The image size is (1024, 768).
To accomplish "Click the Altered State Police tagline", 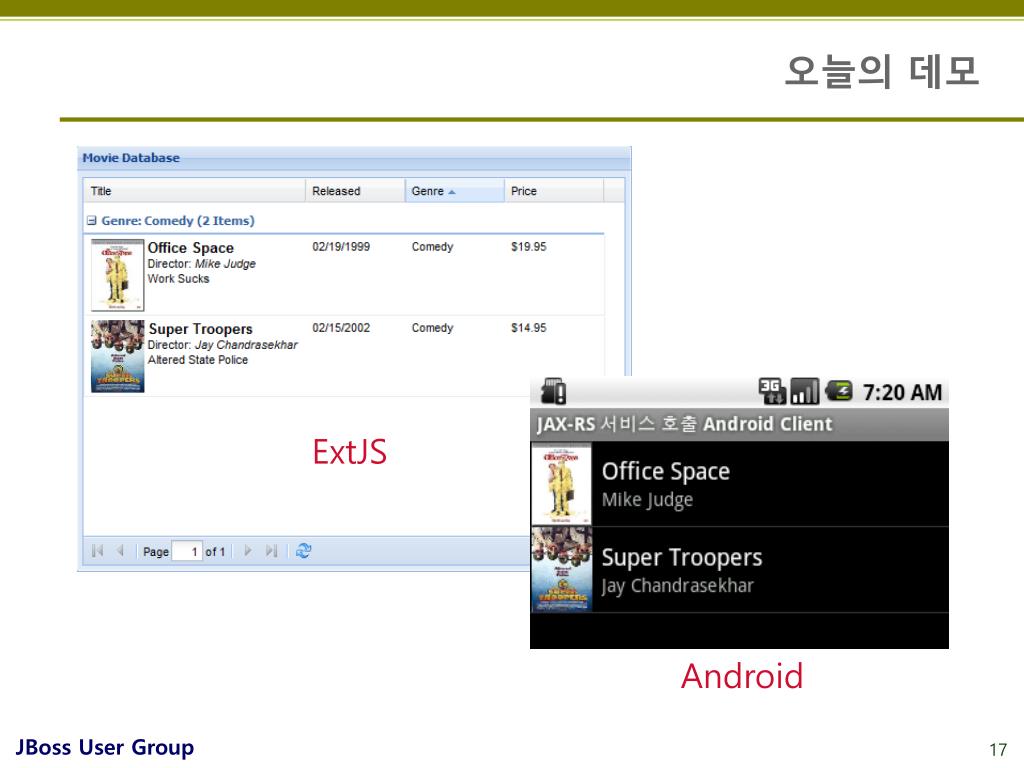I will [x=198, y=360].
